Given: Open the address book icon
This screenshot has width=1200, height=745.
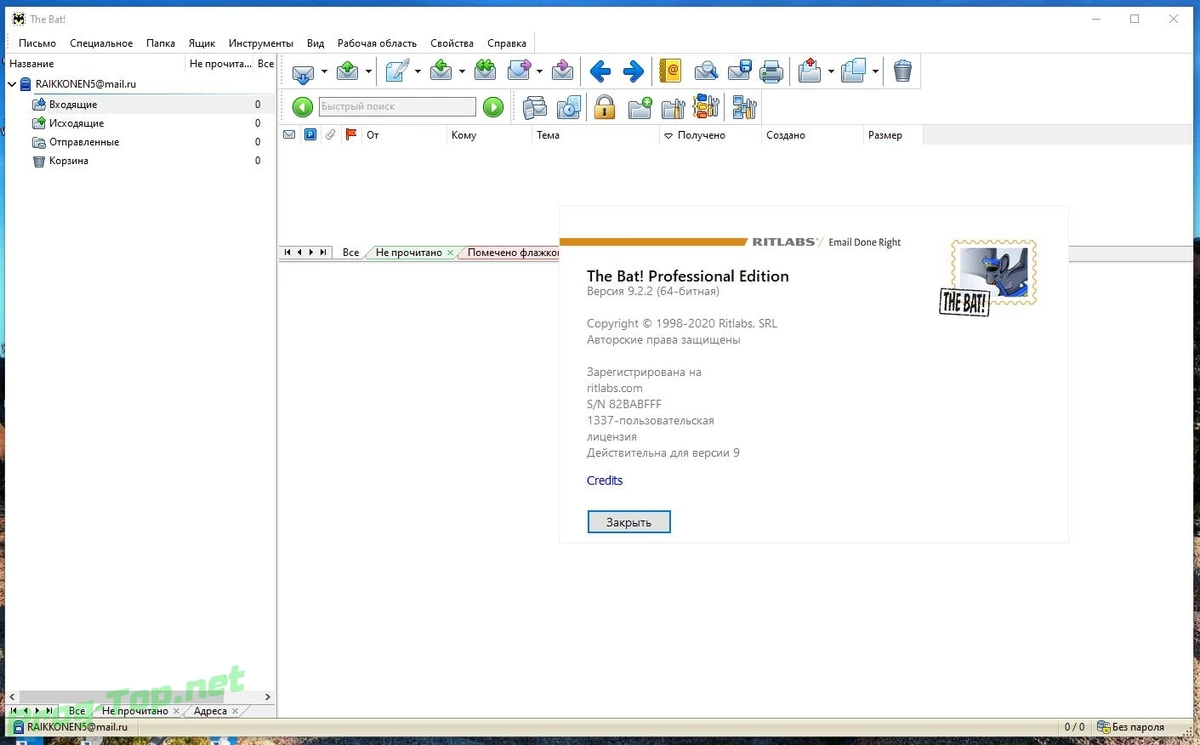Looking at the screenshot, I should 670,71.
